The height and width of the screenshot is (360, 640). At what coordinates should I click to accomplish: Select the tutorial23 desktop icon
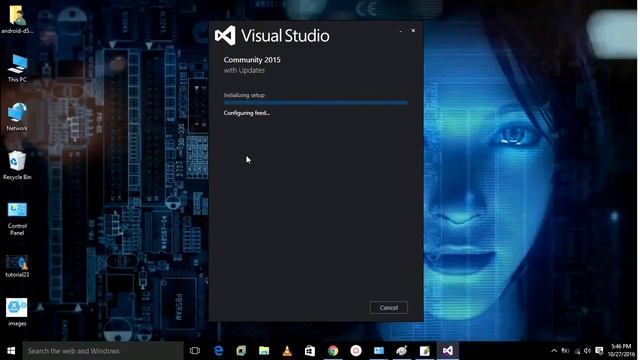(x=17, y=266)
